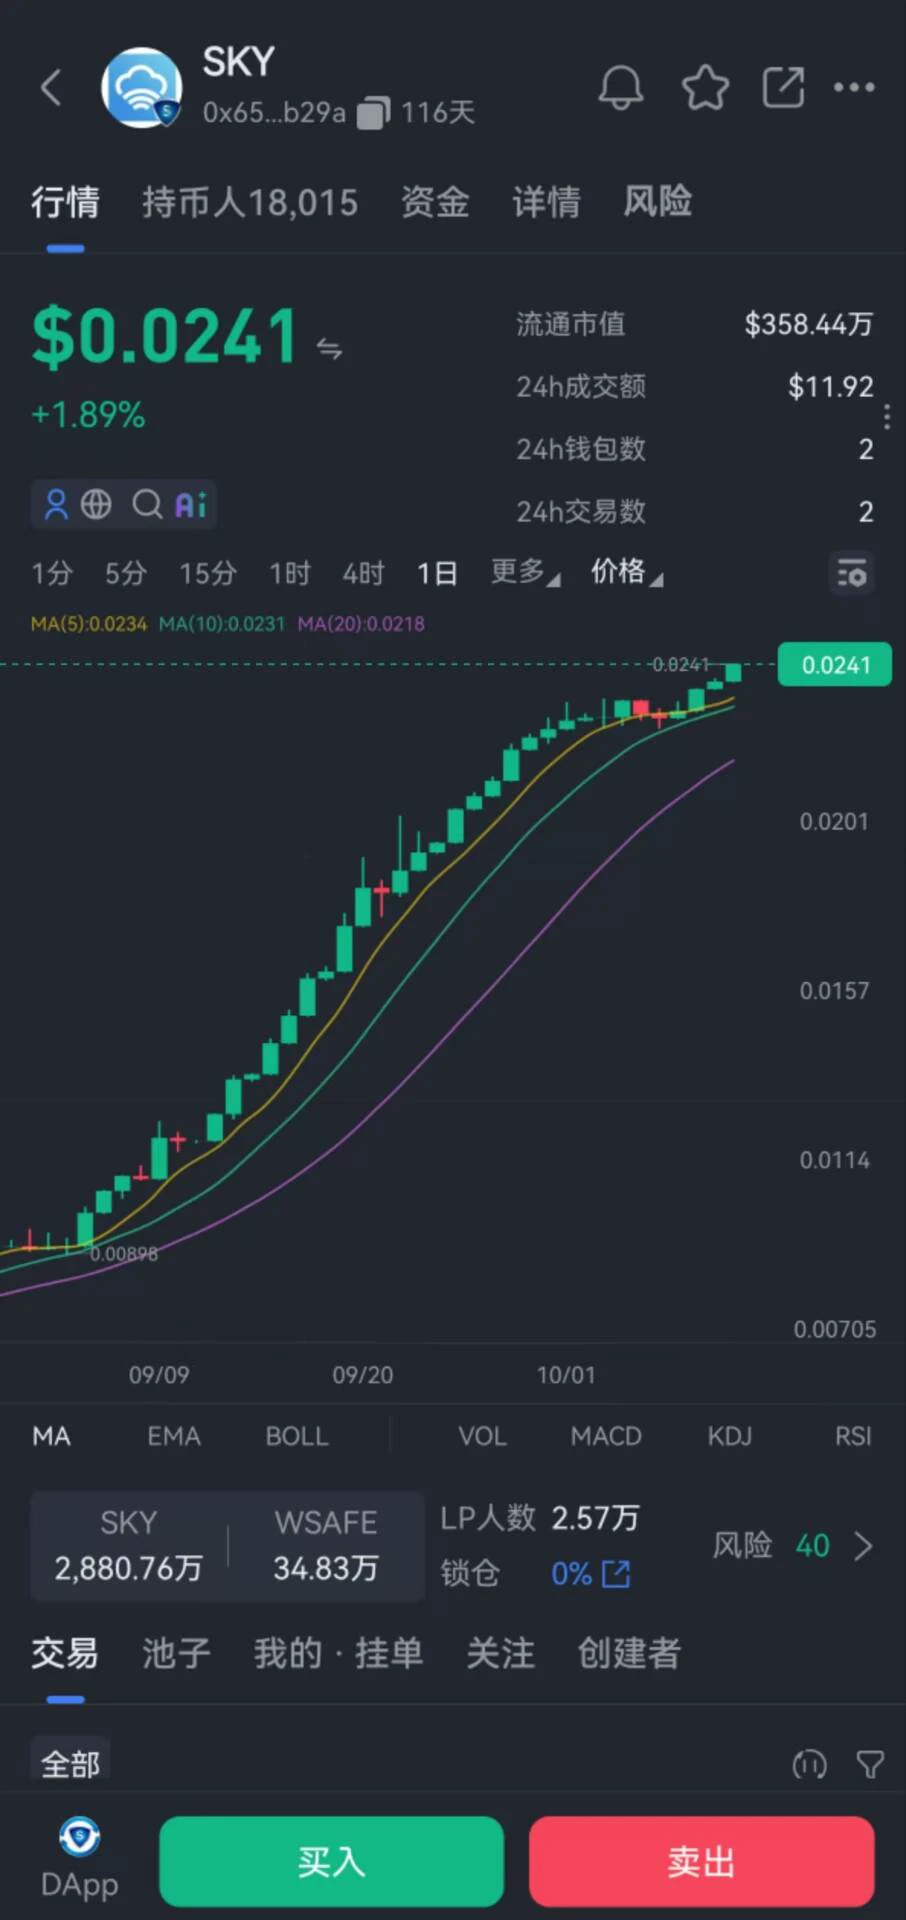Toggle the pause icon beside filter

[x=809, y=1764]
